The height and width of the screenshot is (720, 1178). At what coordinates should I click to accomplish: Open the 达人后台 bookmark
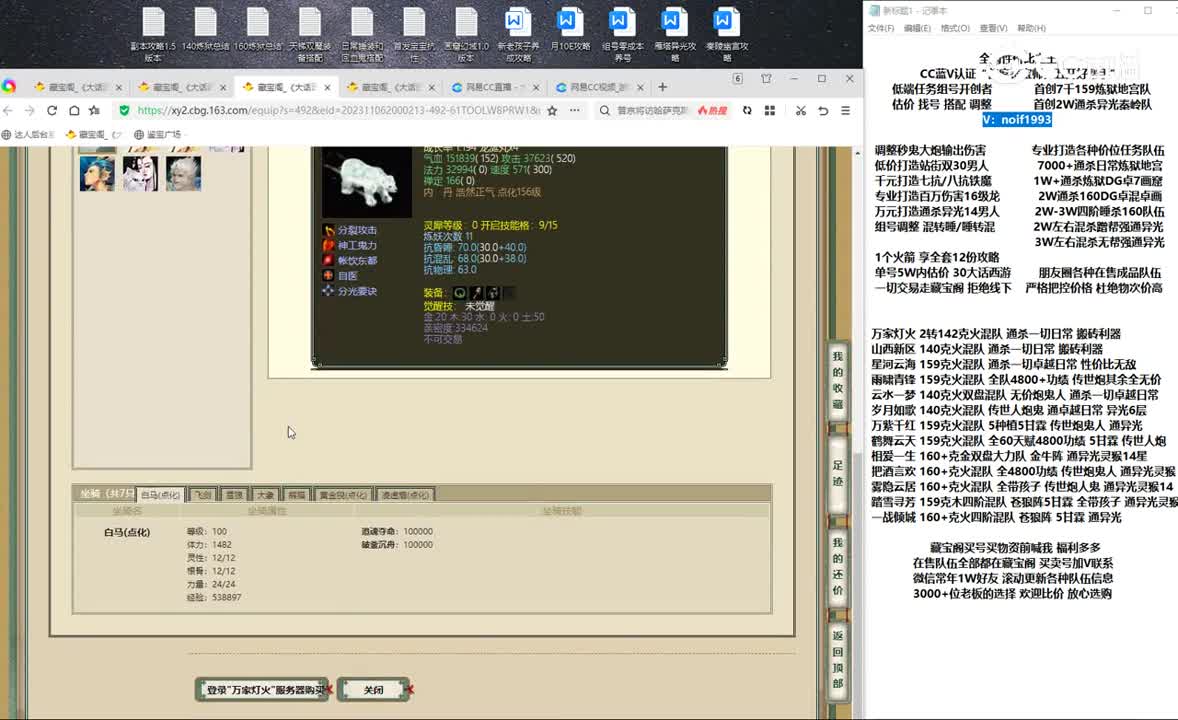point(29,135)
